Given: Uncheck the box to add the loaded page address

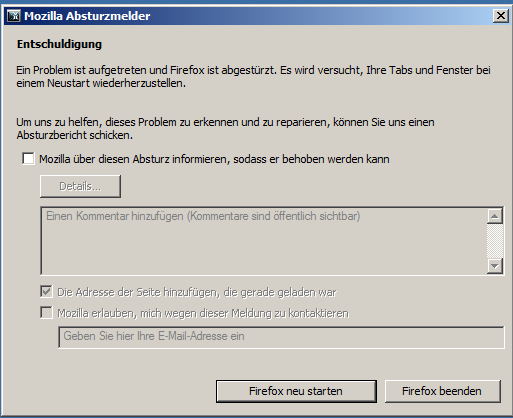Looking at the screenshot, I should tap(46, 292).
